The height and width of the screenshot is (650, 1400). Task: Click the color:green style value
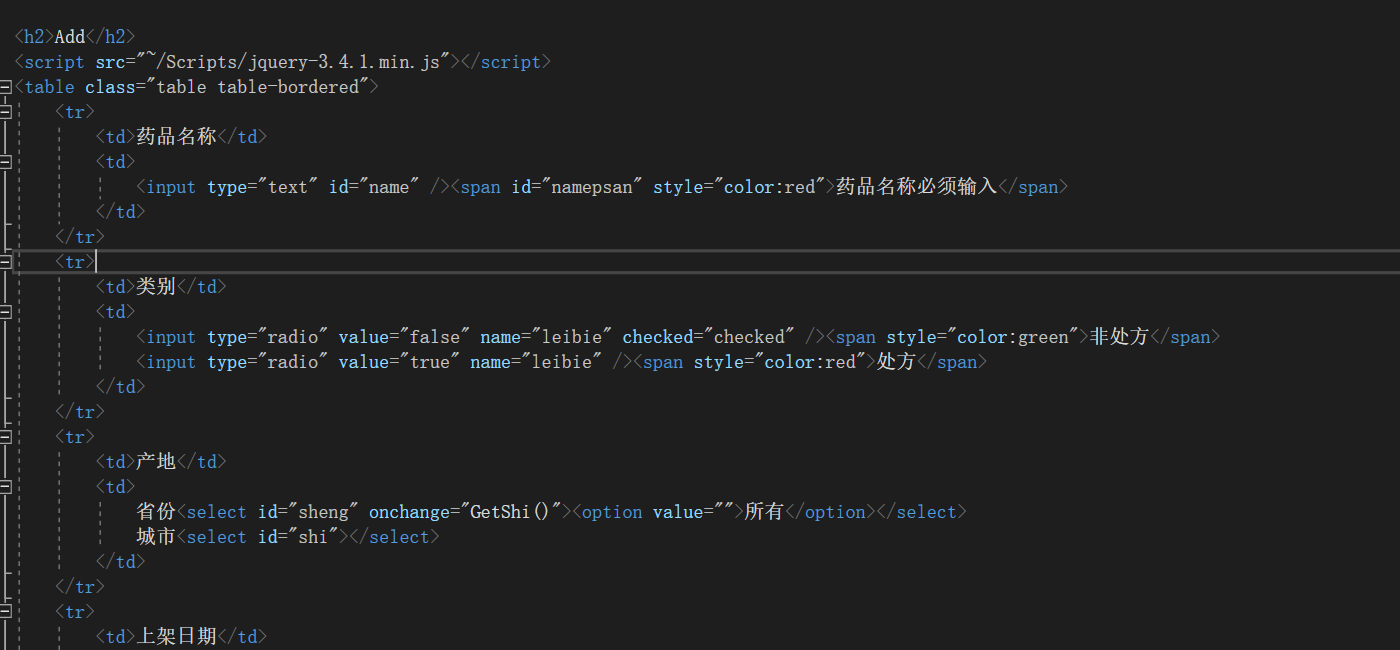tap(1012, 337)
